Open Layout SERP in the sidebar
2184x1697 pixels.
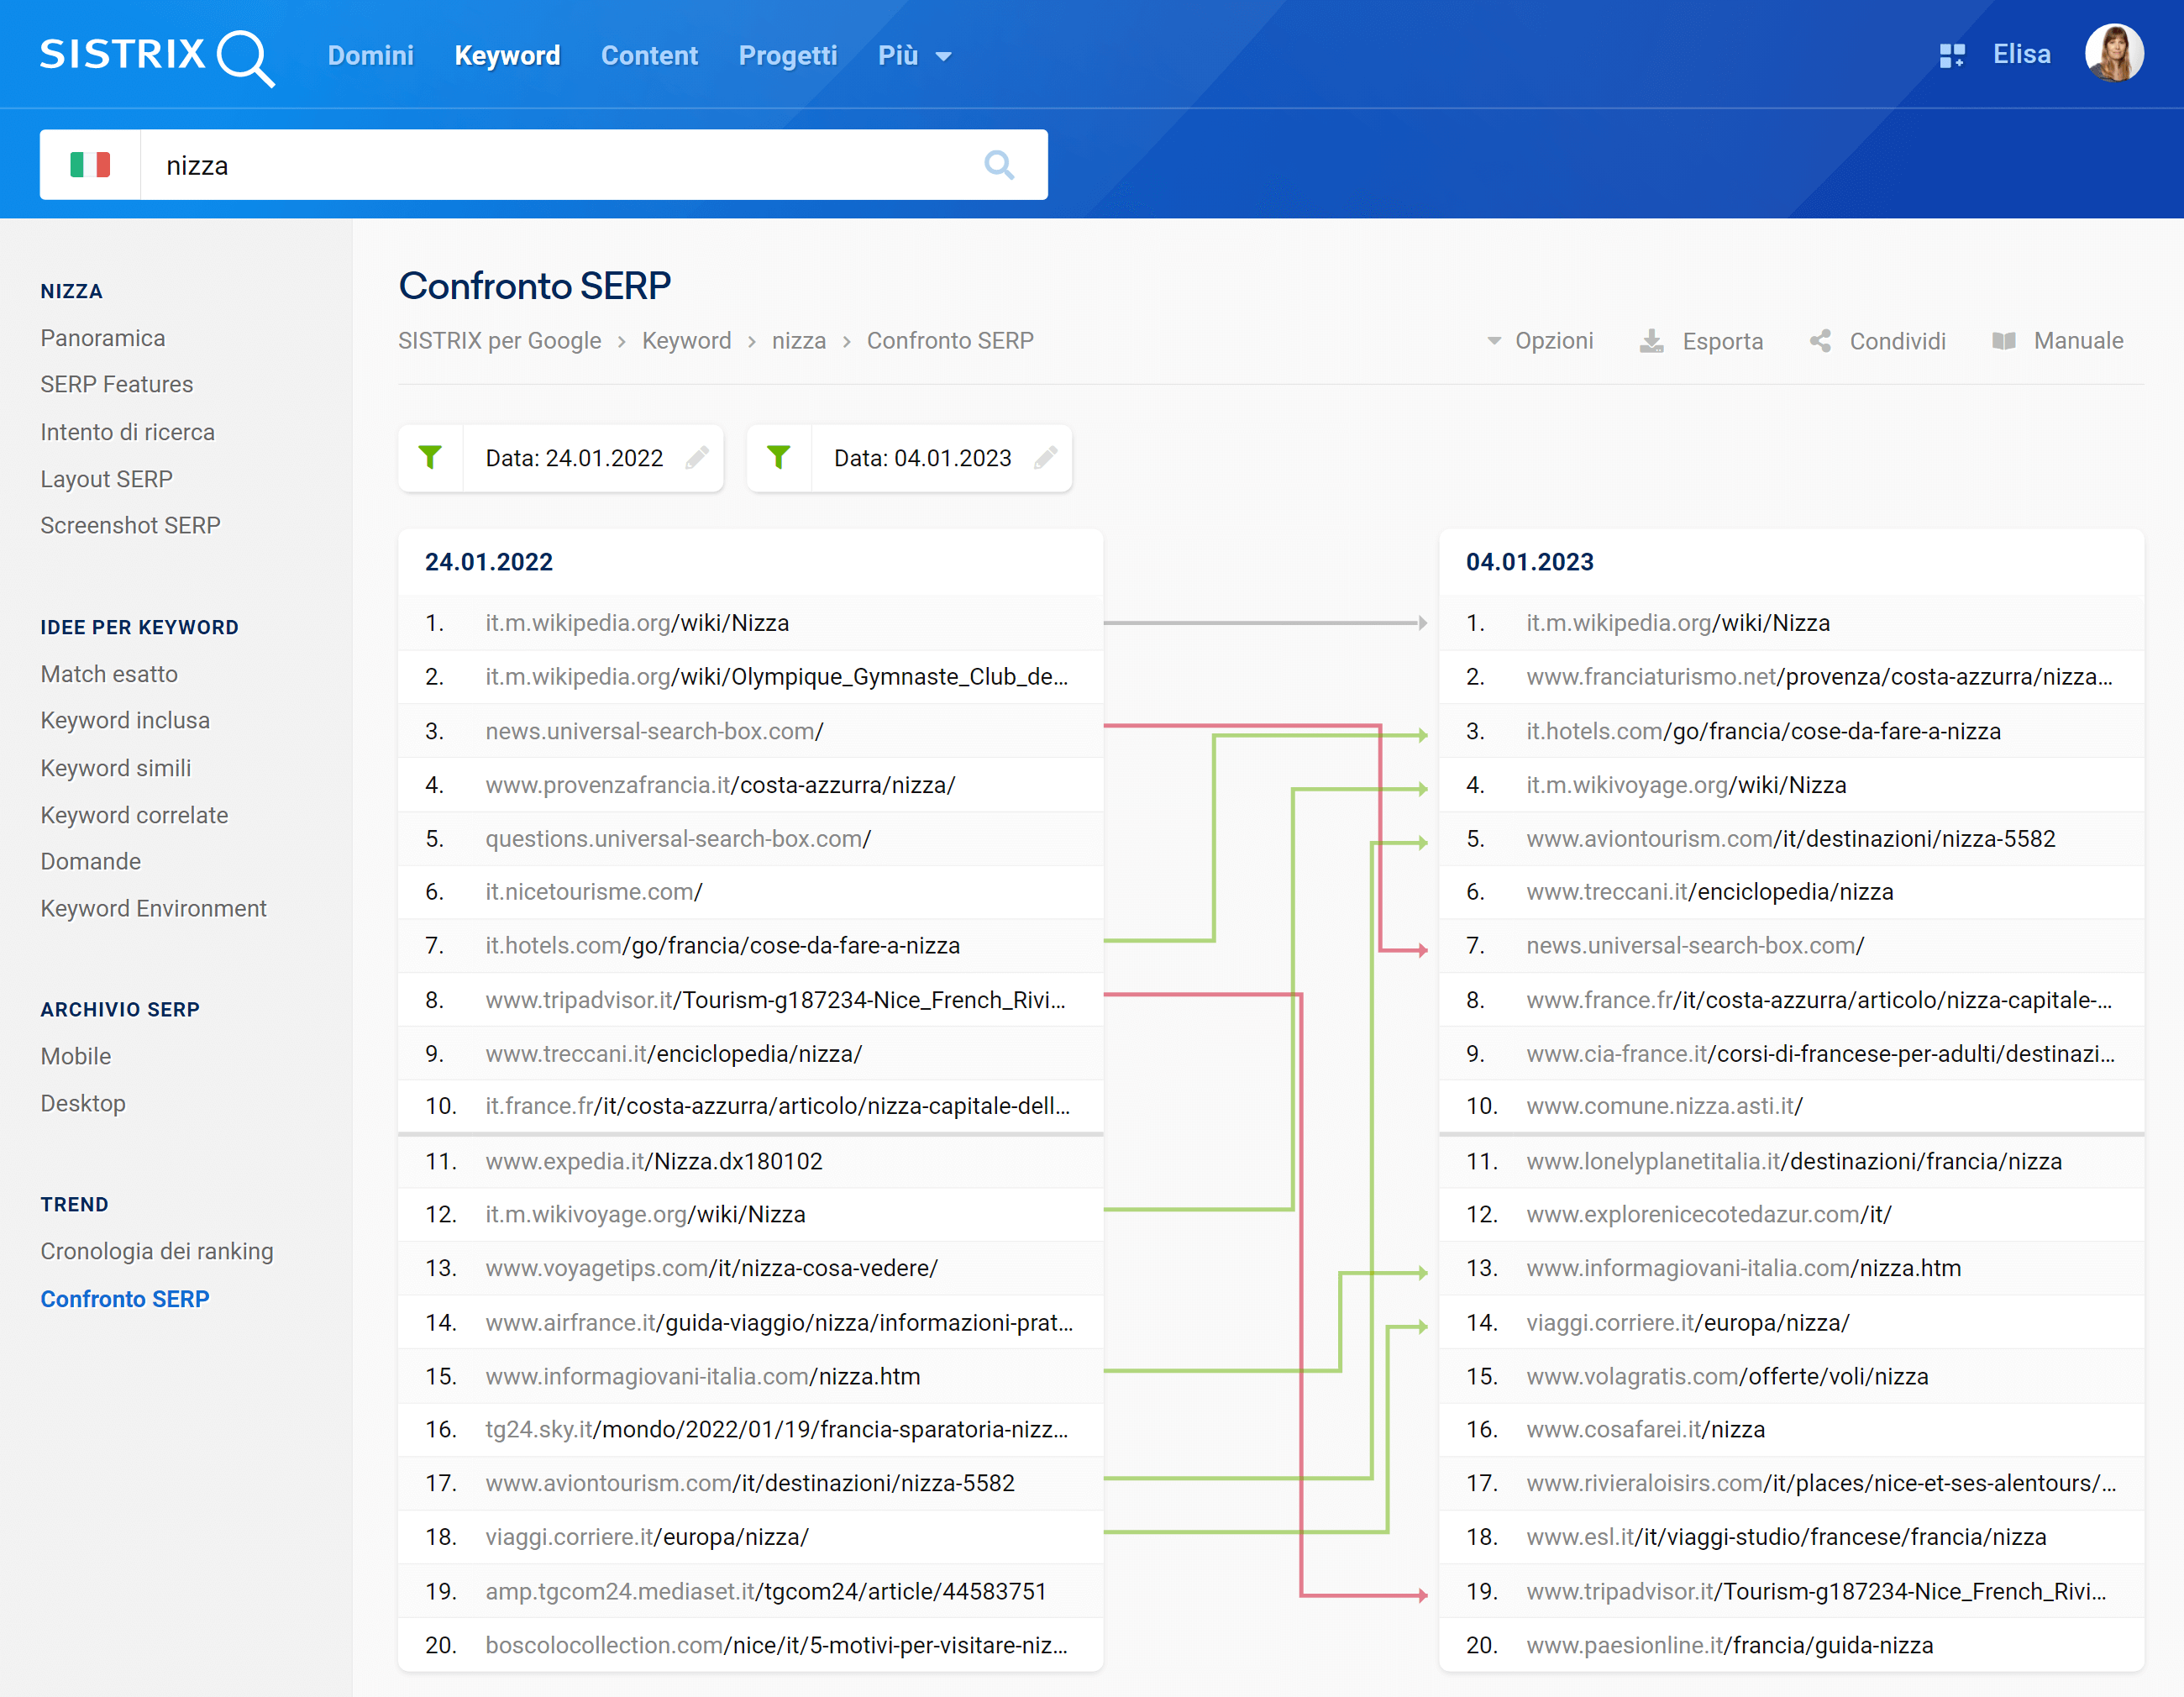click(x=107, y=479)
